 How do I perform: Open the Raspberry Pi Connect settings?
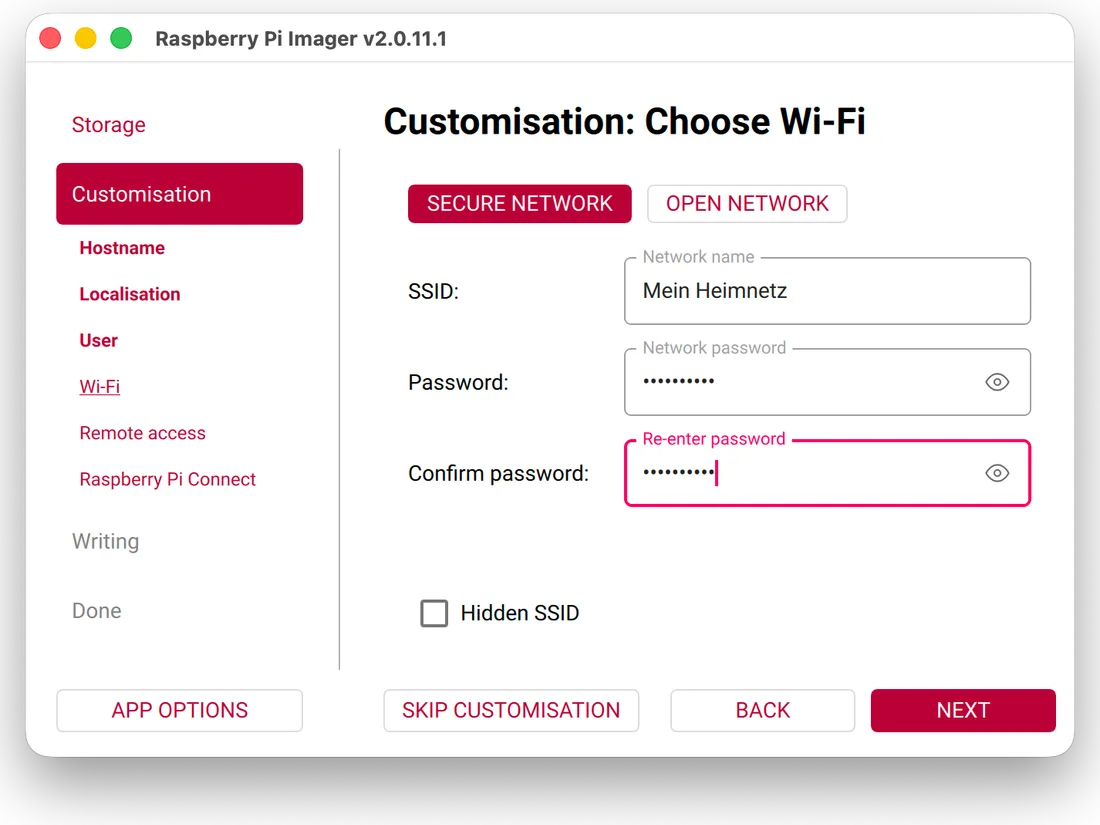(x=168, y=479)
